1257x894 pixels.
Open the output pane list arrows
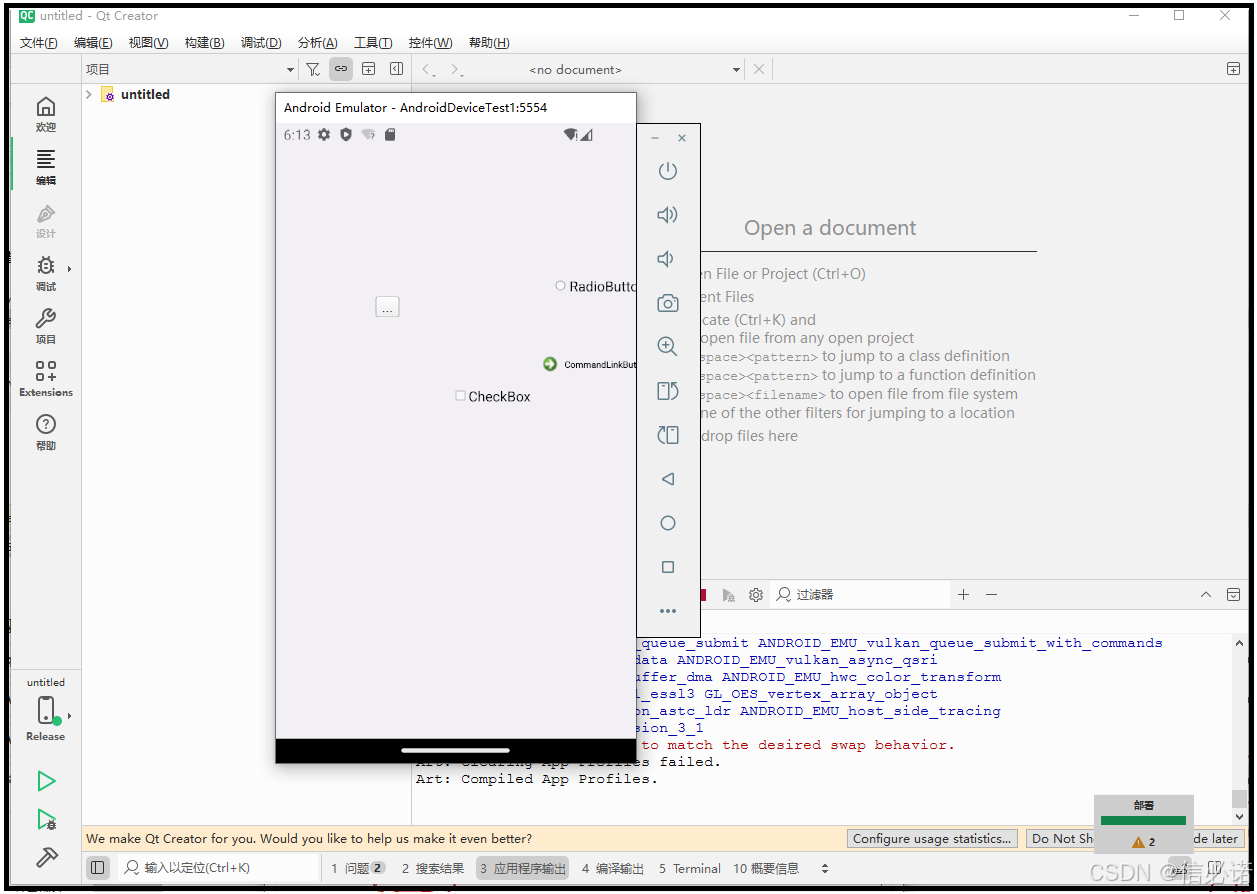pyautogui.click(x=824, y=868)
